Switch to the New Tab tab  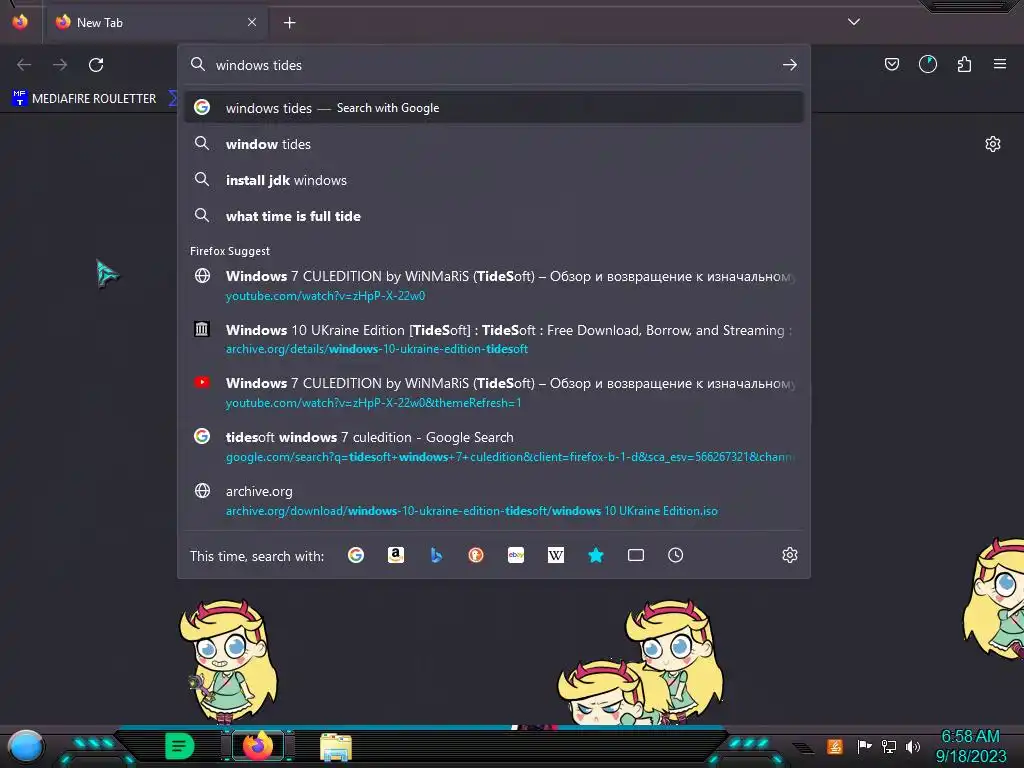point(155,22)
